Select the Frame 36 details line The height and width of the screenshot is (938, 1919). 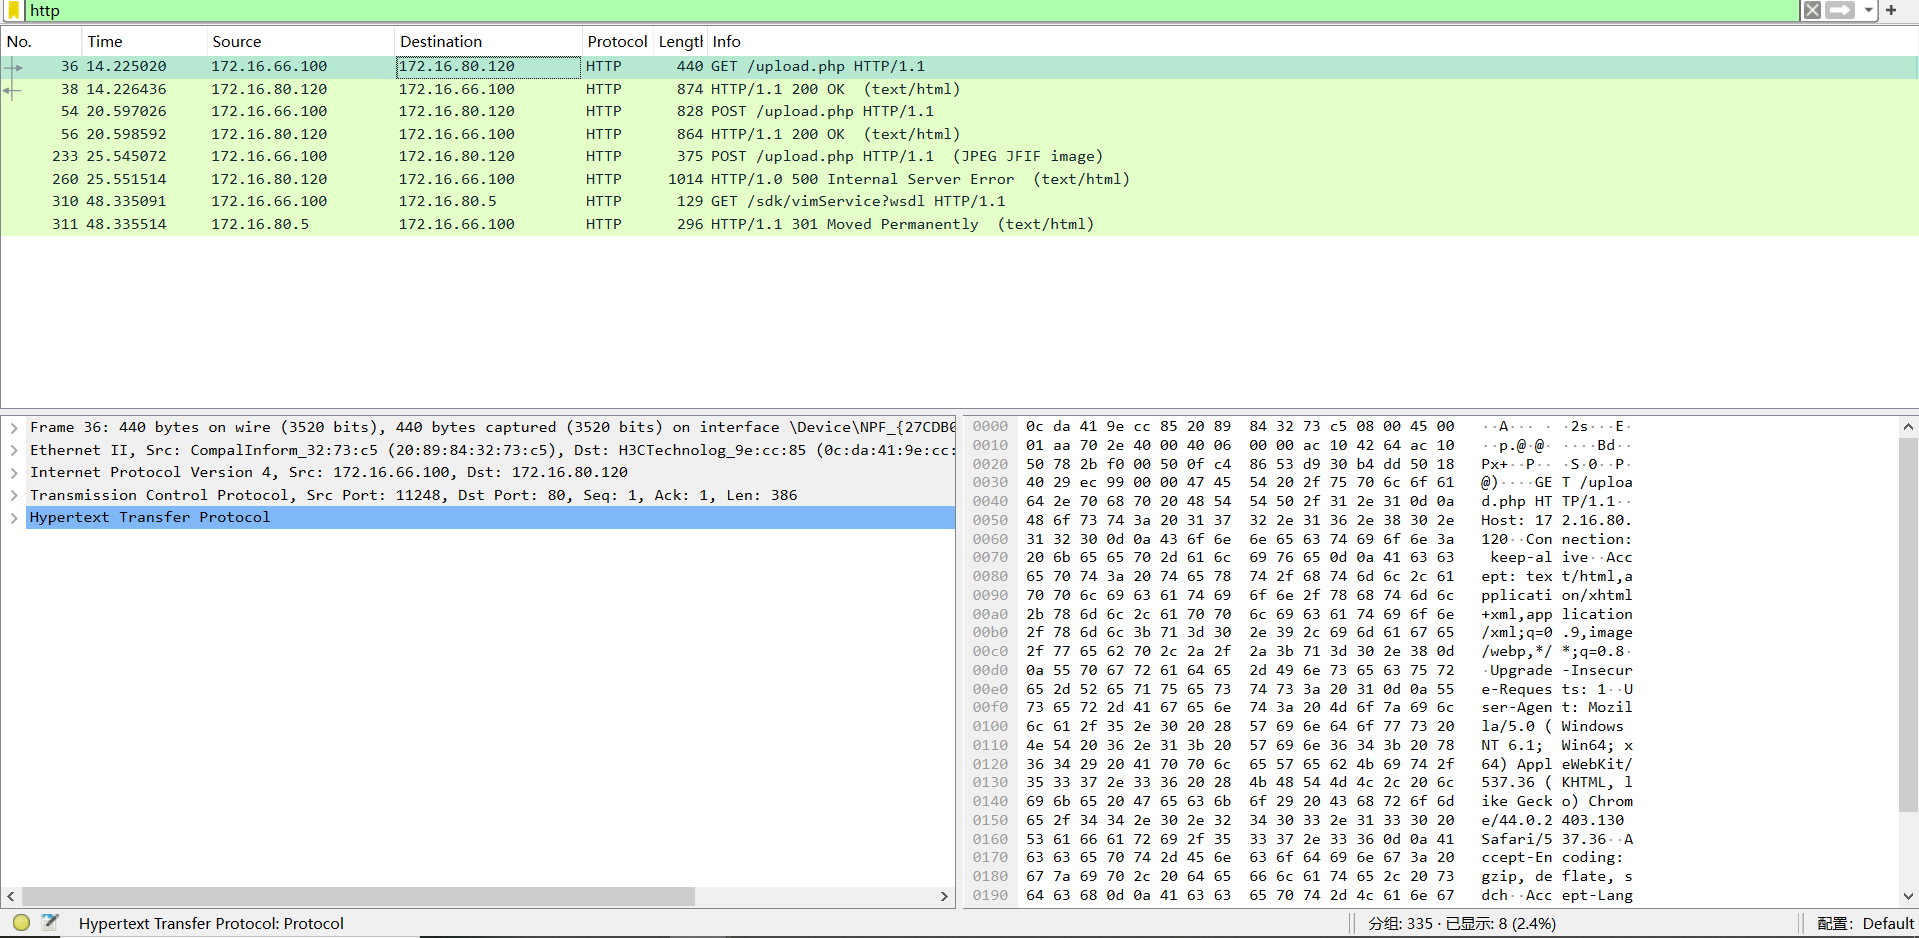[x=491, y=427]
